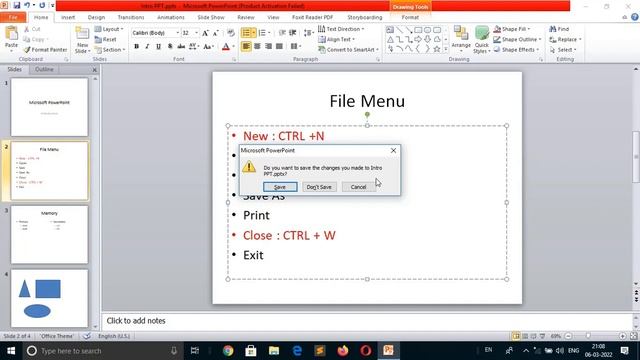The height and width of the screenshot is (360, 640).
Task: Open Opera browser from the taskbar
Action: click(366, 350)
